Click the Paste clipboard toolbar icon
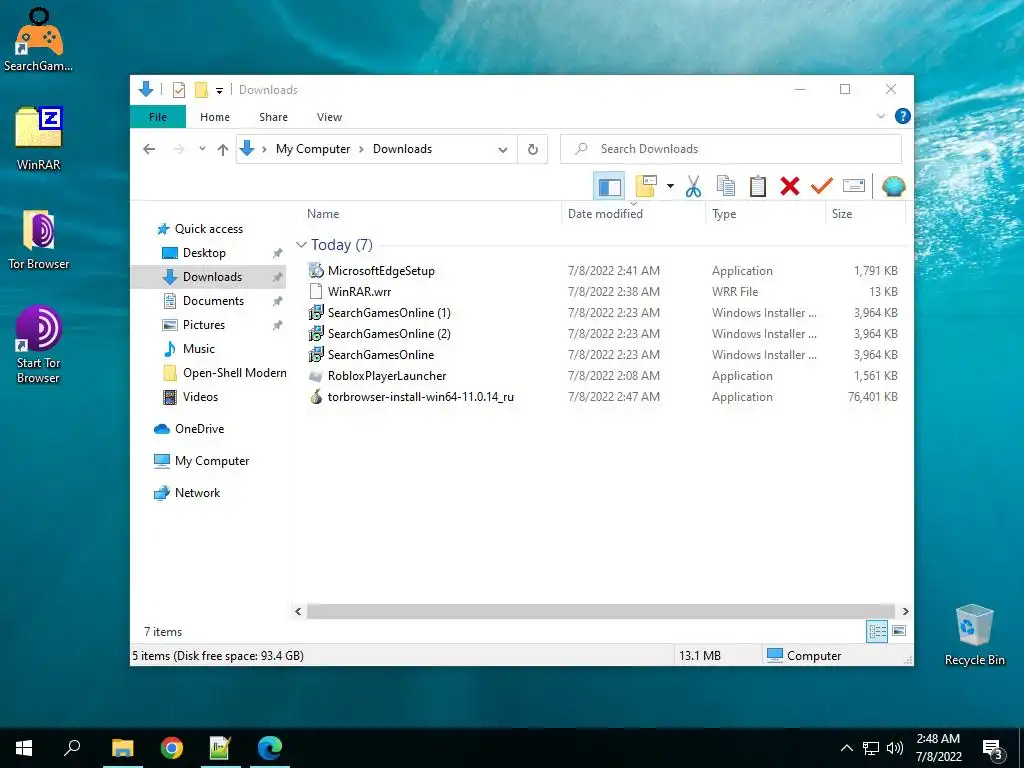Viewport: 1024px width, 768px height. (x=758, y=187)
